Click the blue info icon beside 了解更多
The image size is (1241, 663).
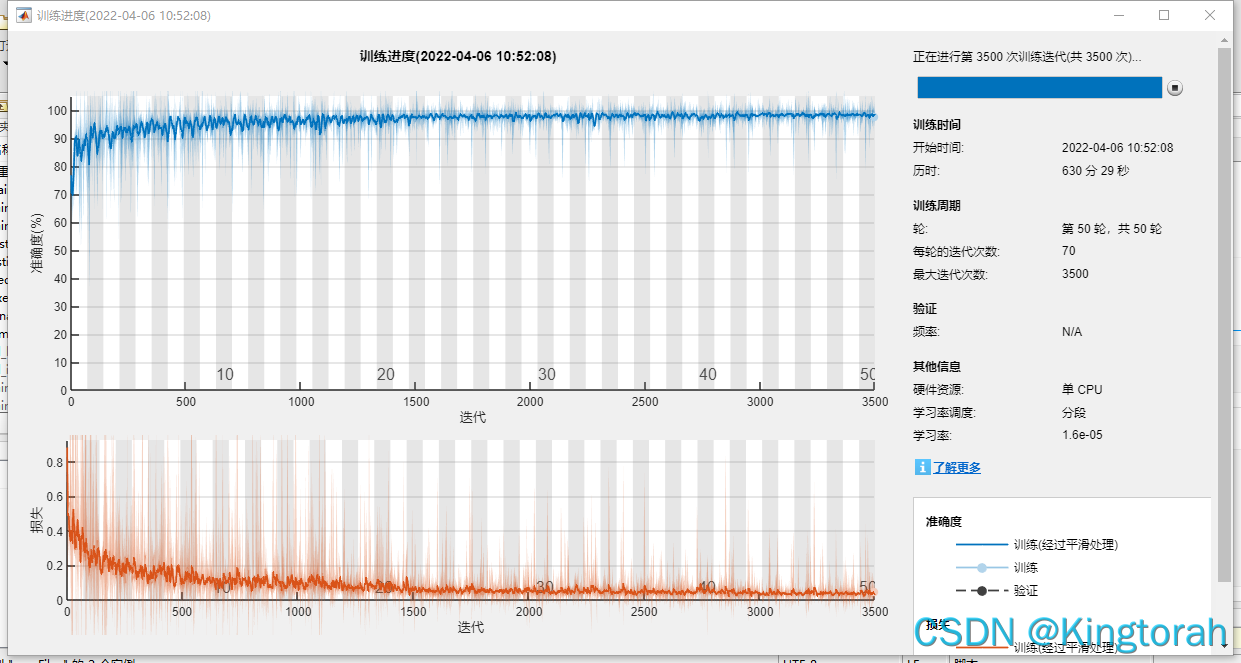click(922, 467)
